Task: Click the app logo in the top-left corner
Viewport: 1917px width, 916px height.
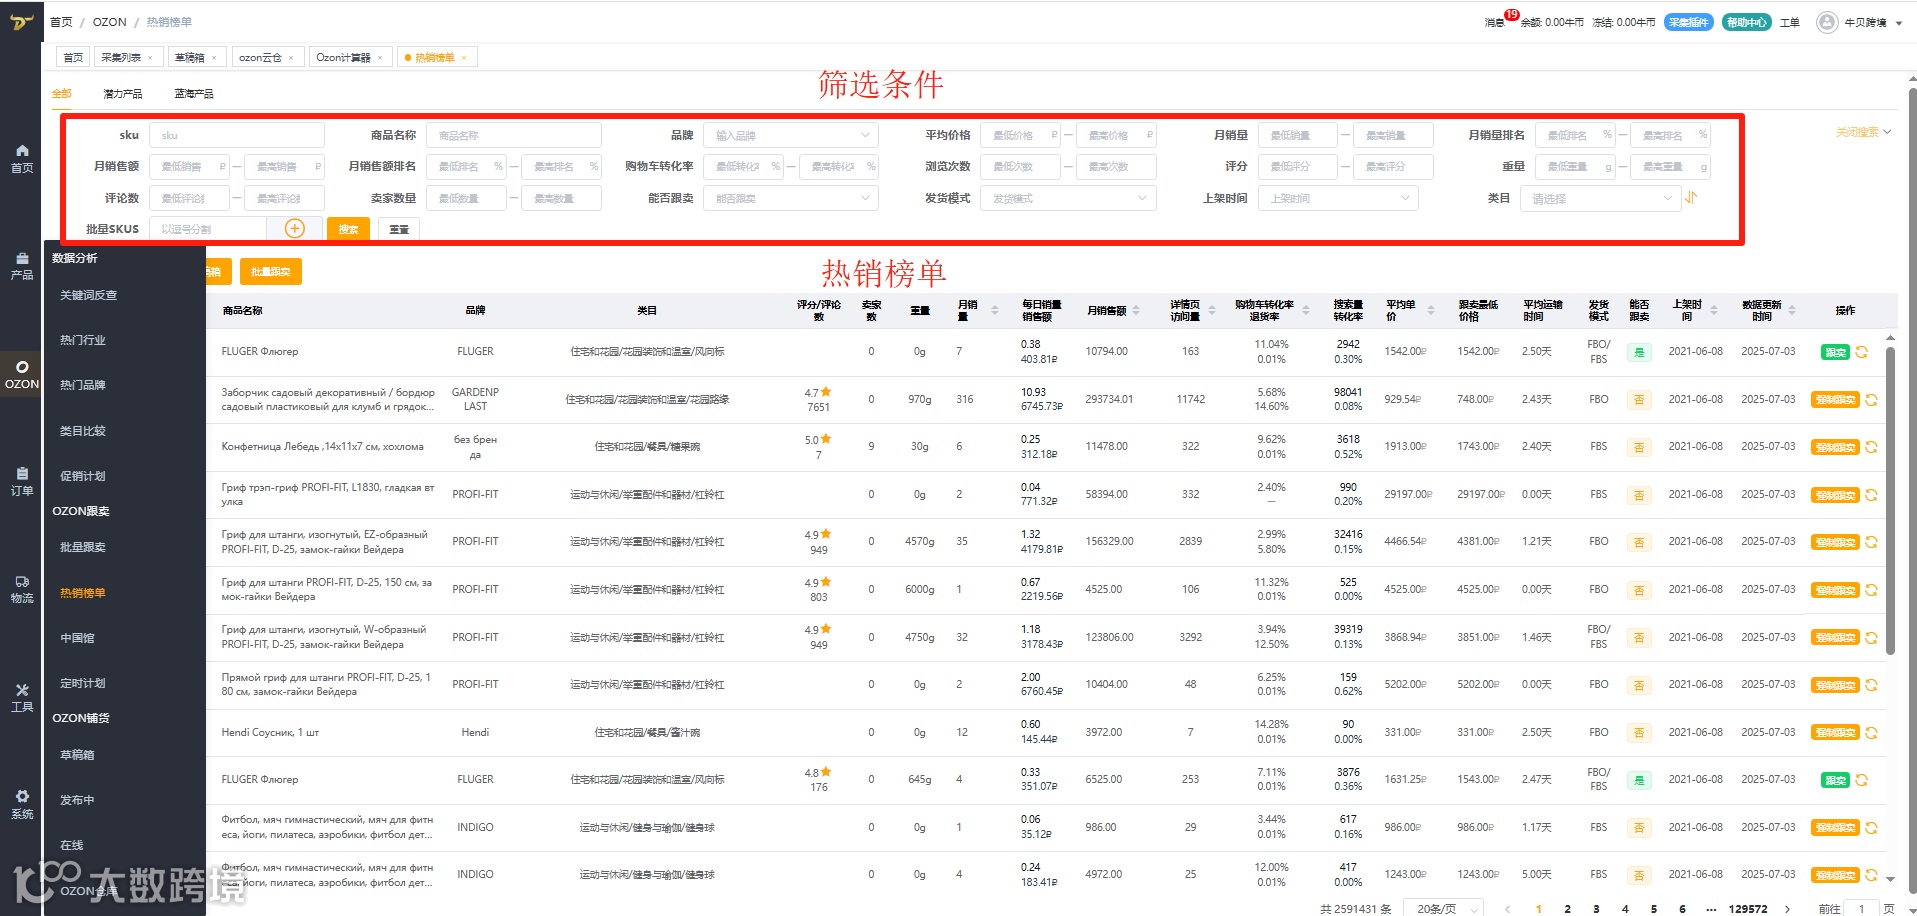Action: (21, 22)
